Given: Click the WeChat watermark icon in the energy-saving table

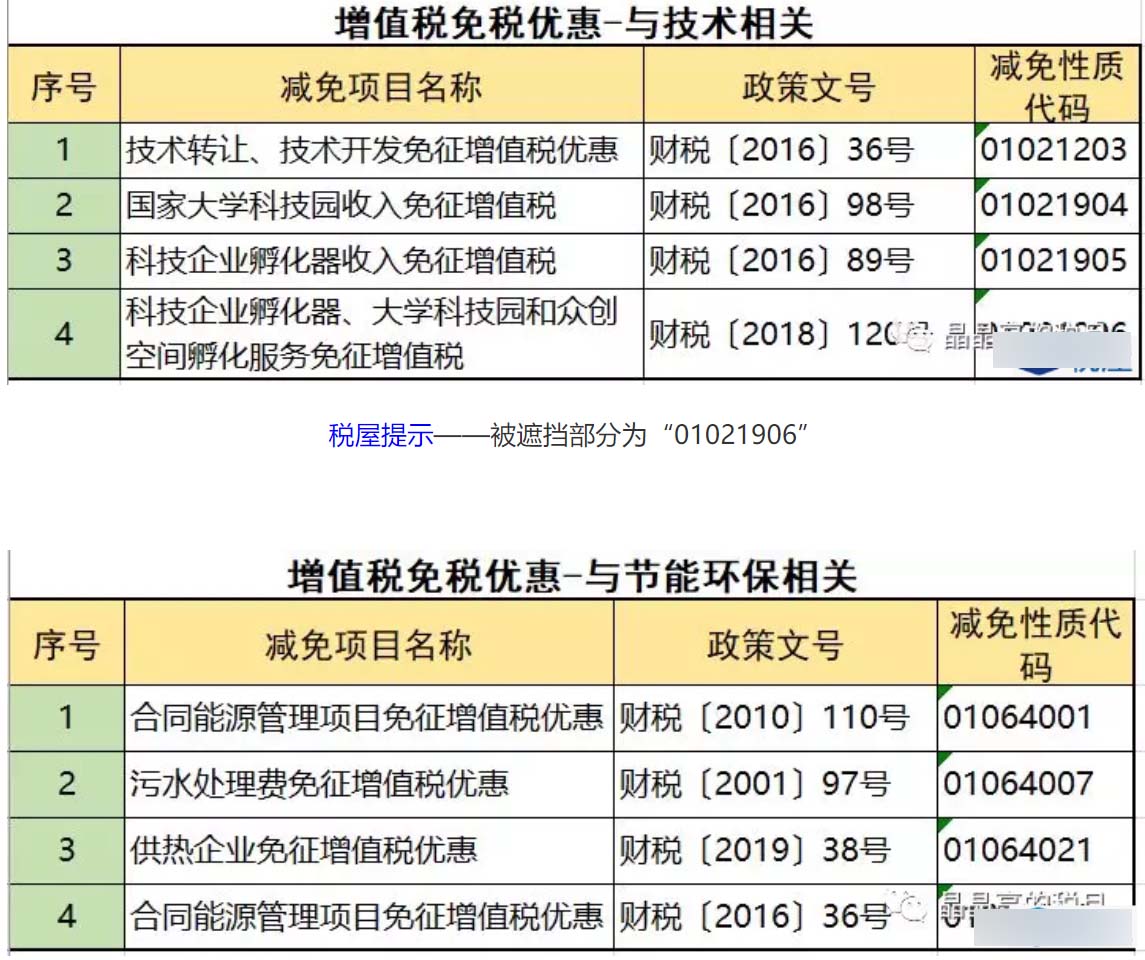Looking at the screenshot, I should (912, 909).
